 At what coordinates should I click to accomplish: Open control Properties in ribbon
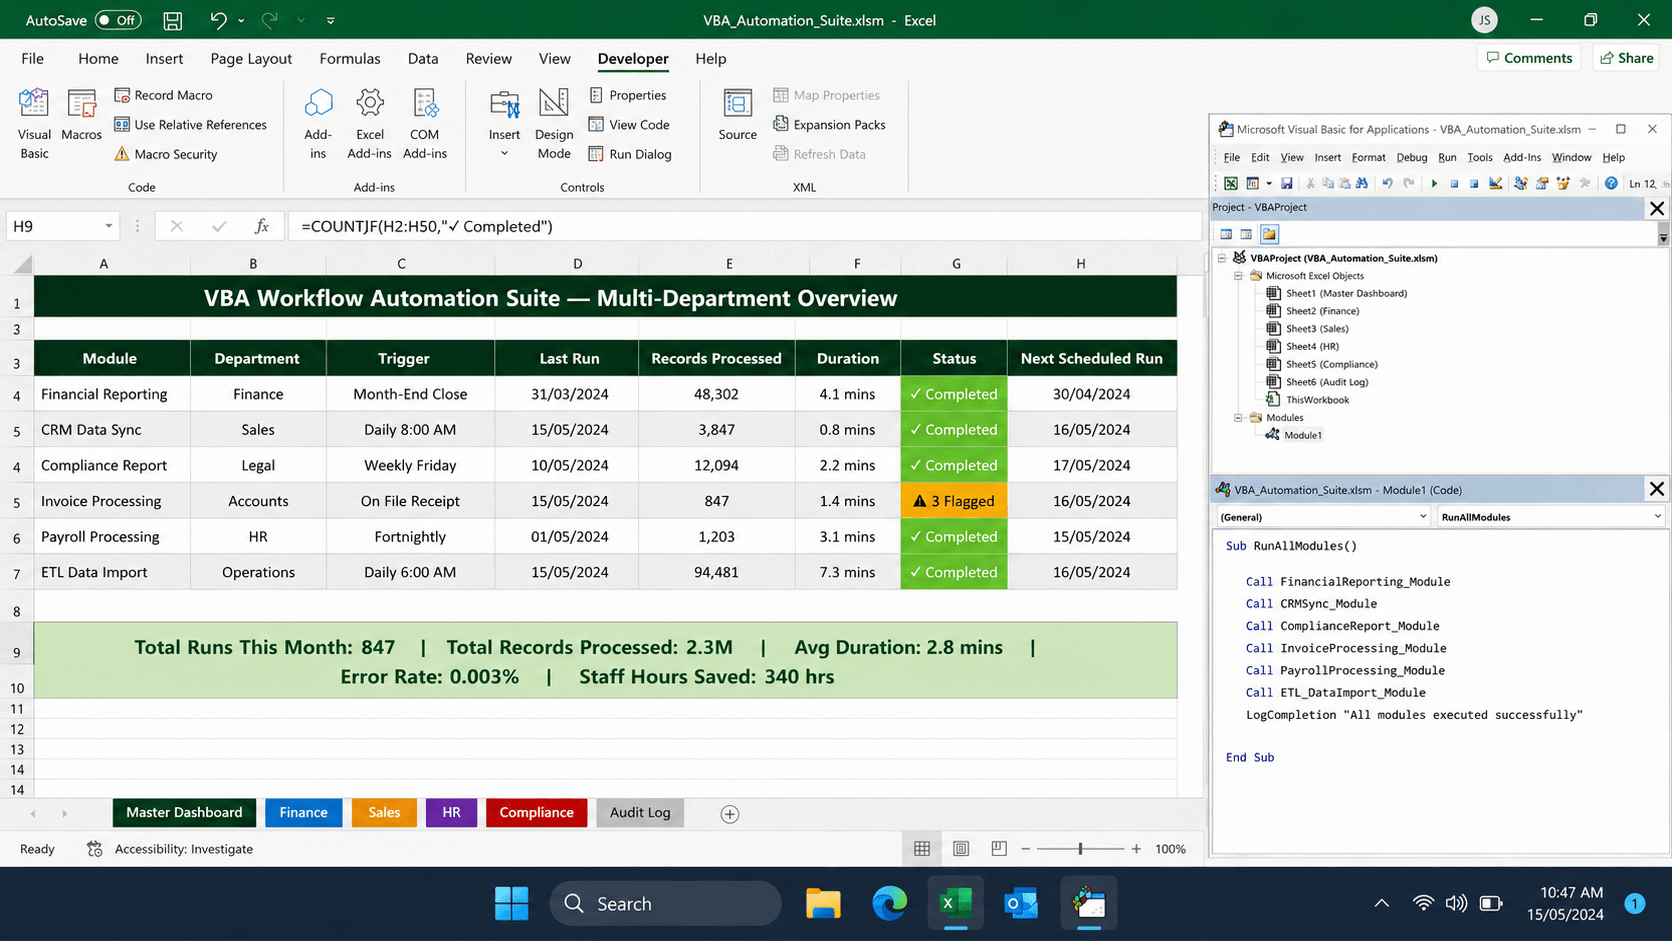click(627, 95)
